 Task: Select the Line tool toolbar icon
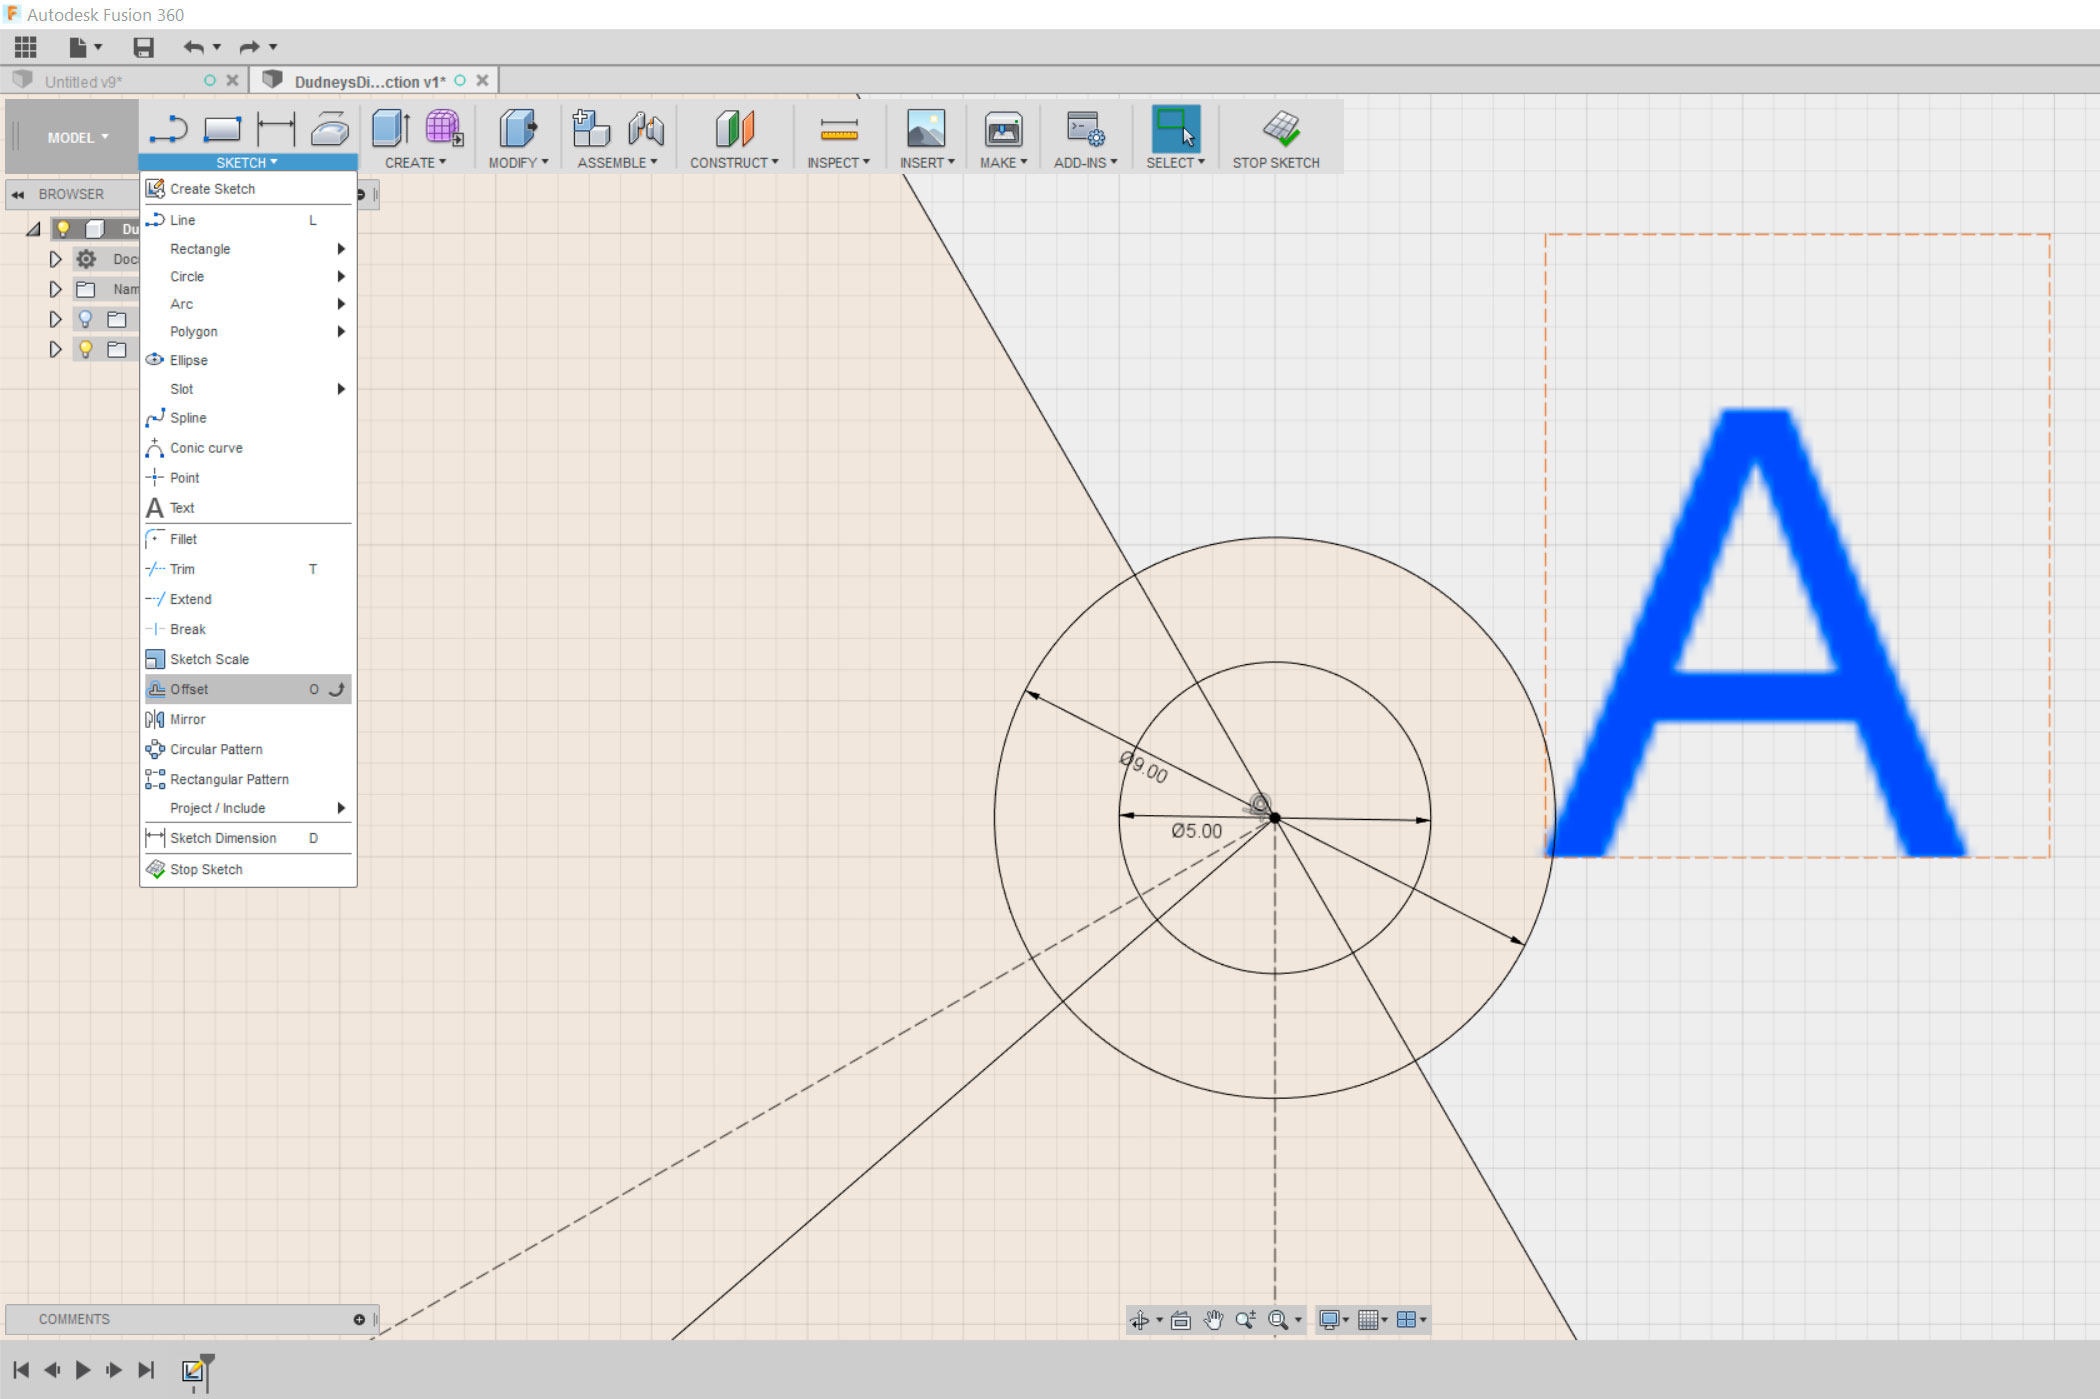pos(168,129)
